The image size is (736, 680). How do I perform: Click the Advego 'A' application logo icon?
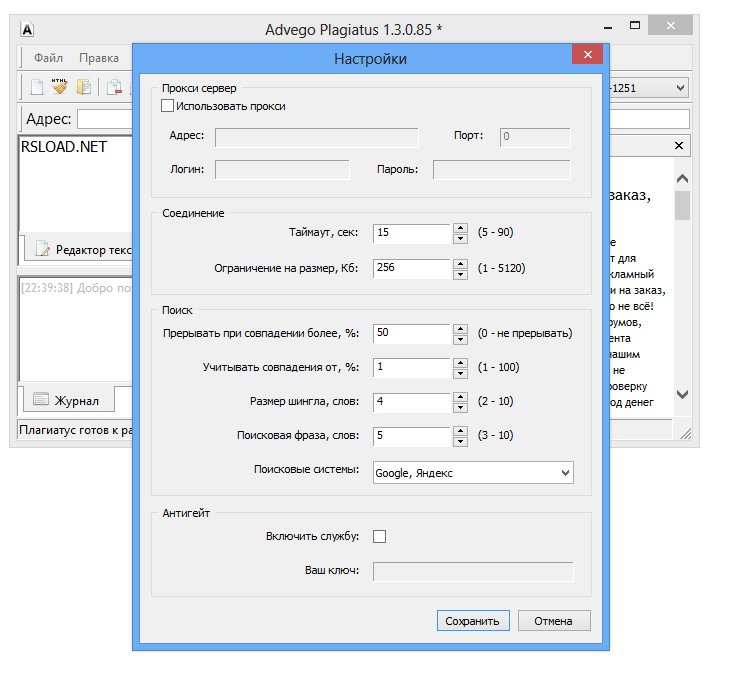point(28,30)
